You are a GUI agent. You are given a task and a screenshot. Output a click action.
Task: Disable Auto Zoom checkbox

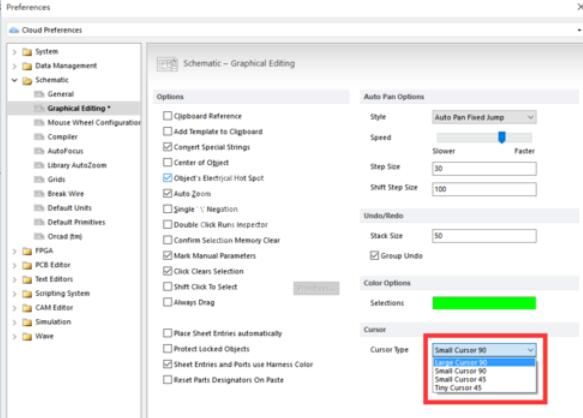pyautogui.click(x=167, y=193)
